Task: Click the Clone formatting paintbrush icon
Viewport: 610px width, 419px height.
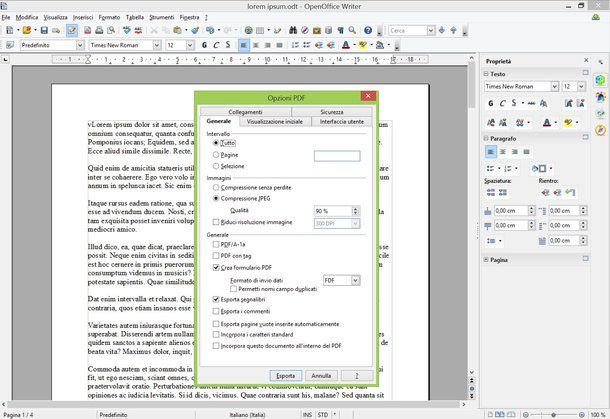Action: pyautogui.click(x=195, y=30)
